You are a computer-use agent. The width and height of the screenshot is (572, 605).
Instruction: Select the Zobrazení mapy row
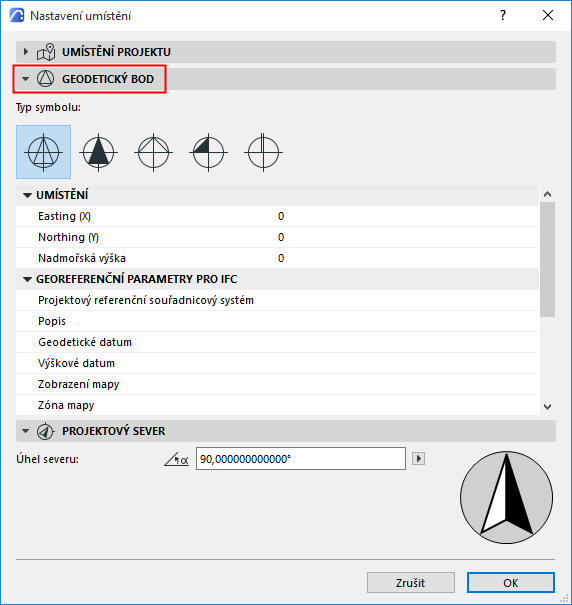tap(277, 384)
